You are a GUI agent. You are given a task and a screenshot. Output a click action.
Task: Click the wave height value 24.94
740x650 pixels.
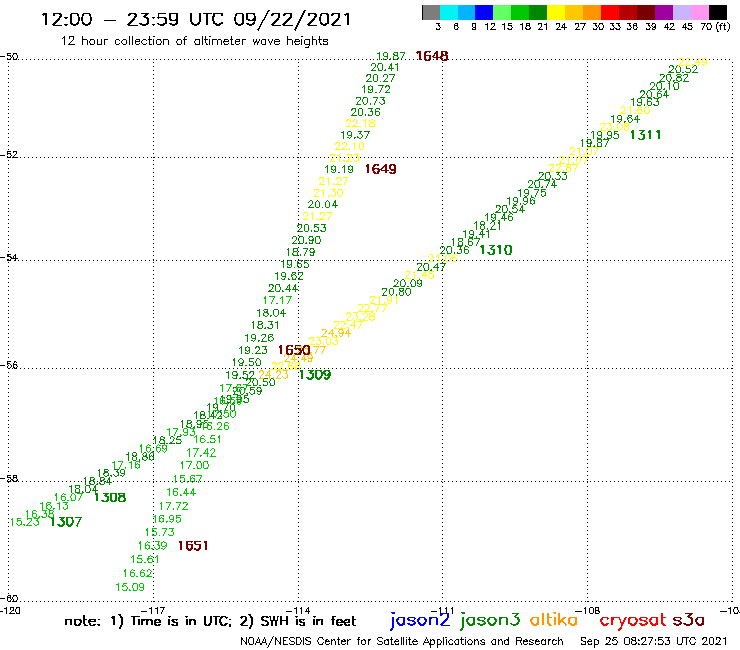point(336,333)
